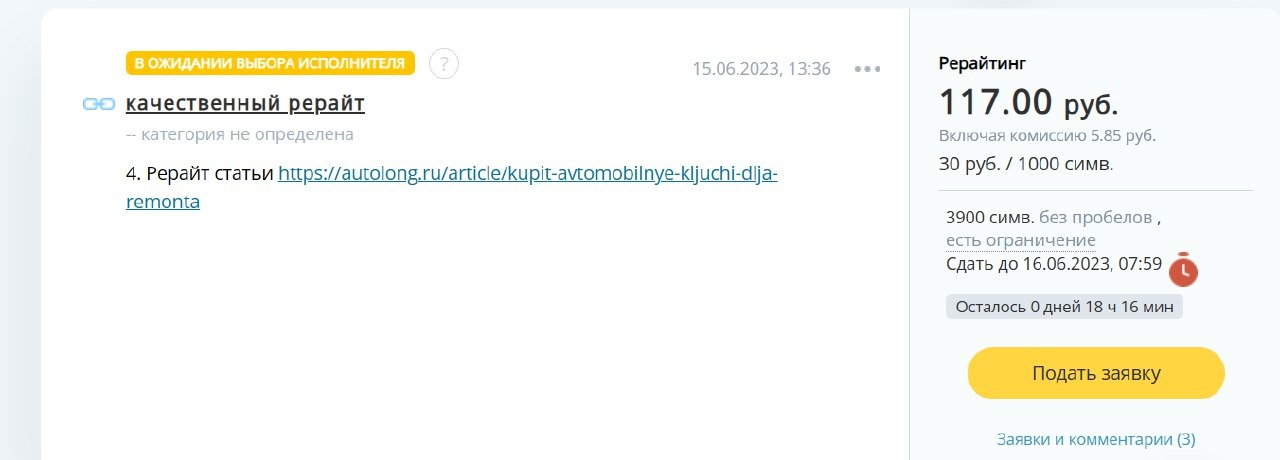Click the order date 15.06.2023, 13:36
This screenshot has height=460, width=1280.
coord(761,69)
